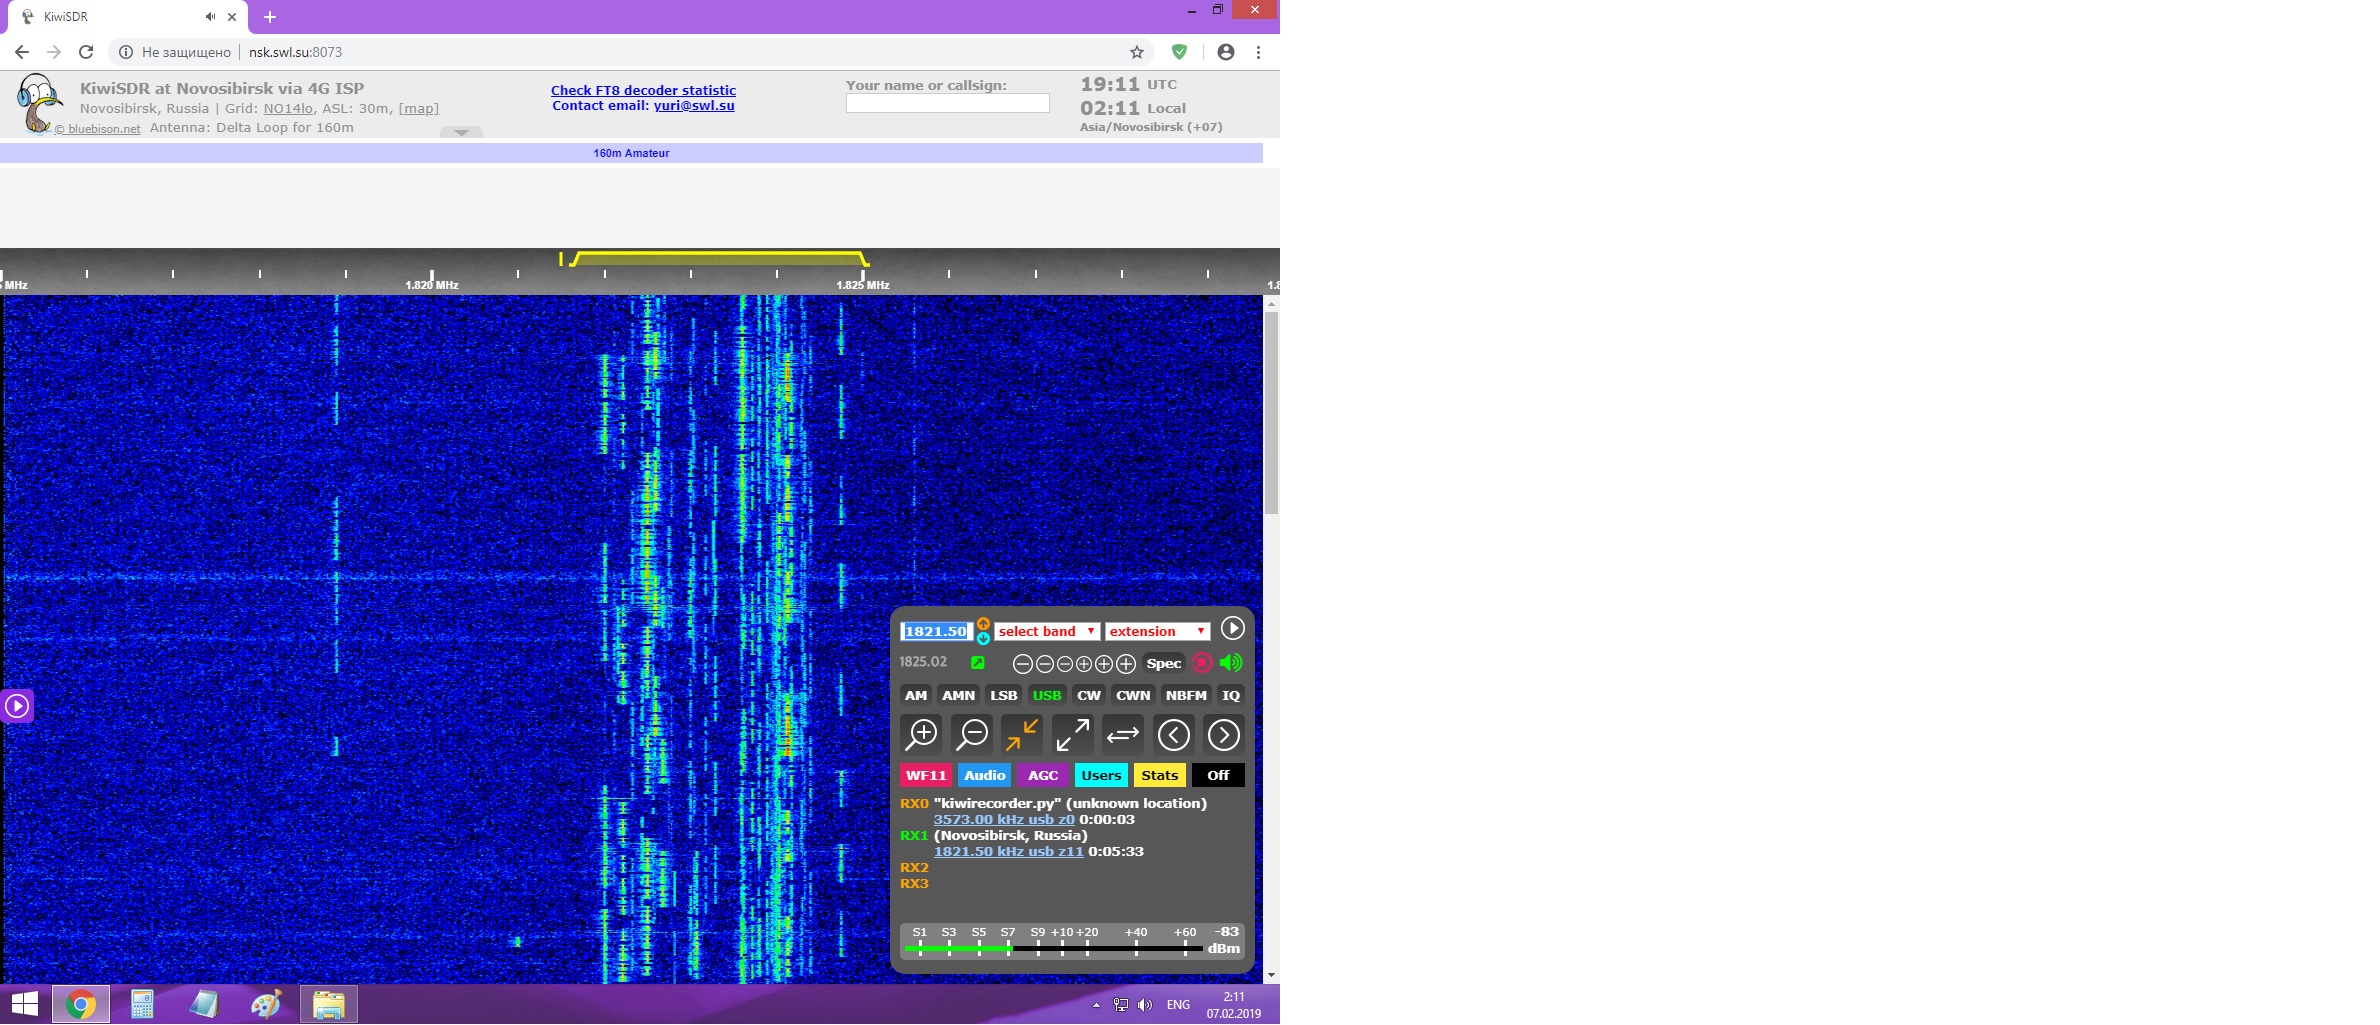This screenshot has height=1025, width=2380.
Task: Open the Audio settings tab
Action: (984, 775)
